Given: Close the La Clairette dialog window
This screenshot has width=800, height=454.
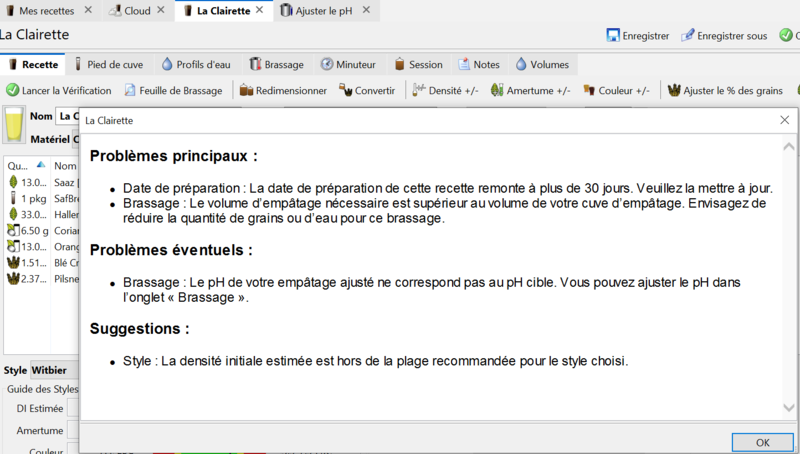Looking at the screenshot, I should (x=784, y=120).
